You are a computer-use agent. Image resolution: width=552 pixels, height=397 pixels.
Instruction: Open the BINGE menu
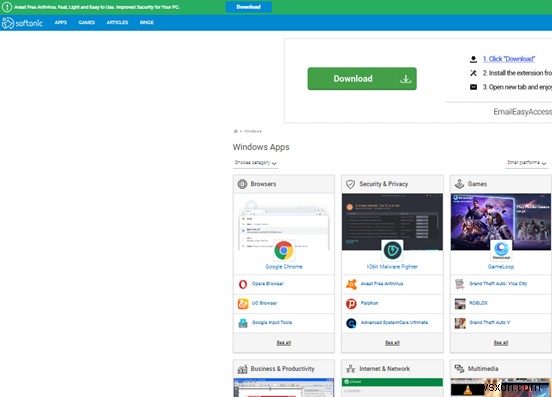point(146,23)
